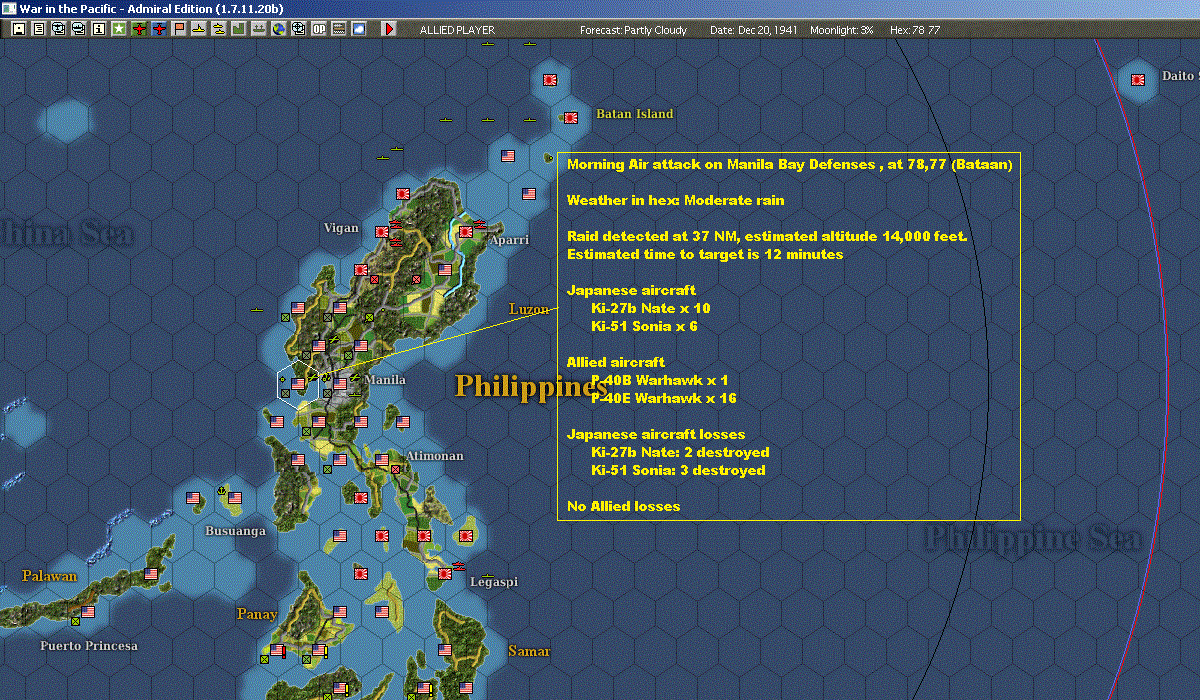Click 'Forecast: Partly Cloudy' in status bar

coord(634,30)
